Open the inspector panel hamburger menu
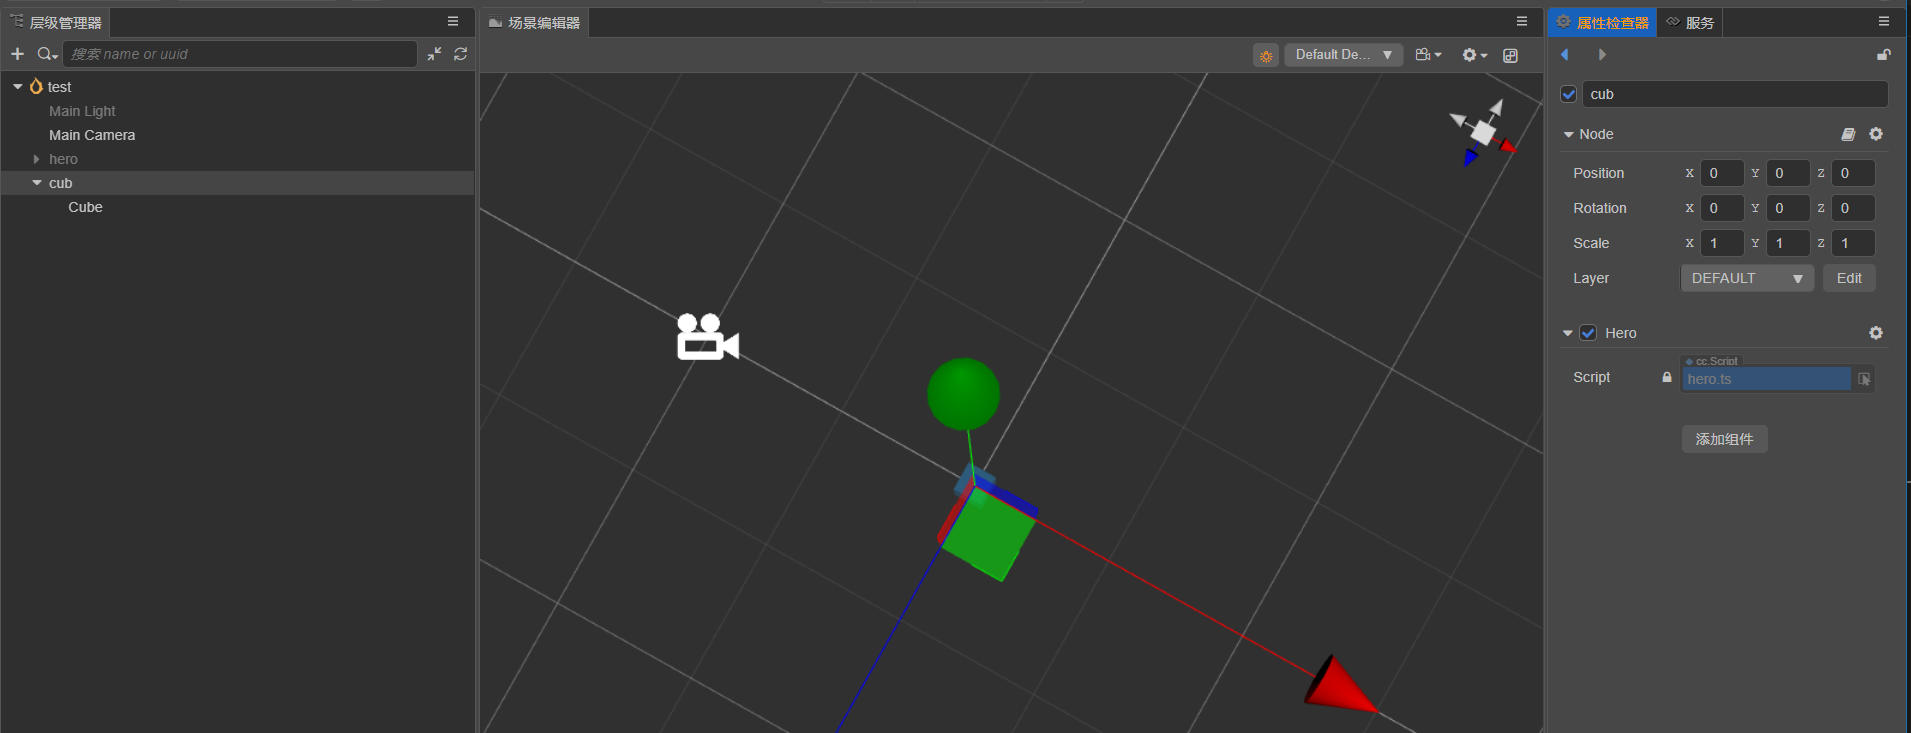Screen dimensions: 1911x733 pos(1884,21)
